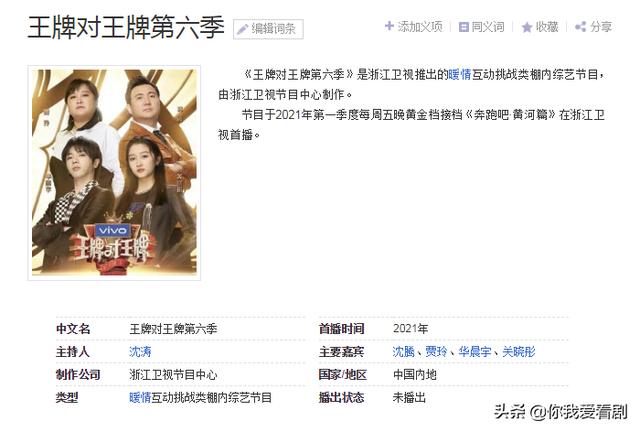Image resolution: width=640 pixels, height=432 pixels.
Task: Open guest link 关晓彤
Action: (x=518, y=352)
